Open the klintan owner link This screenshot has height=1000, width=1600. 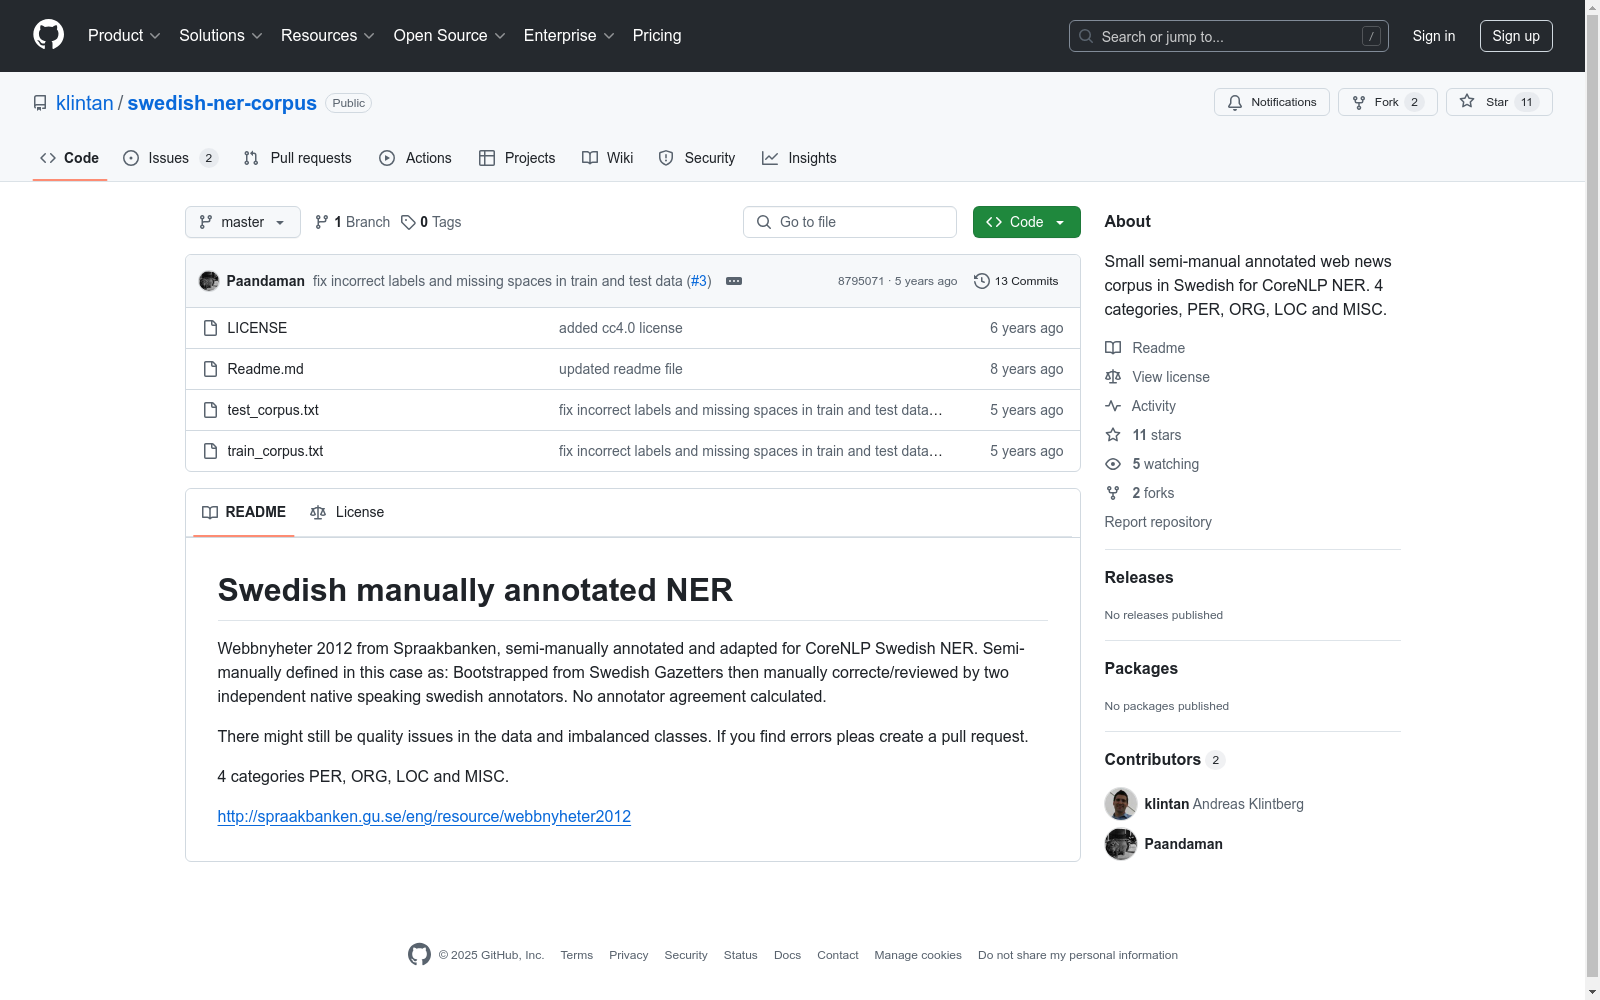coord(85,103)
